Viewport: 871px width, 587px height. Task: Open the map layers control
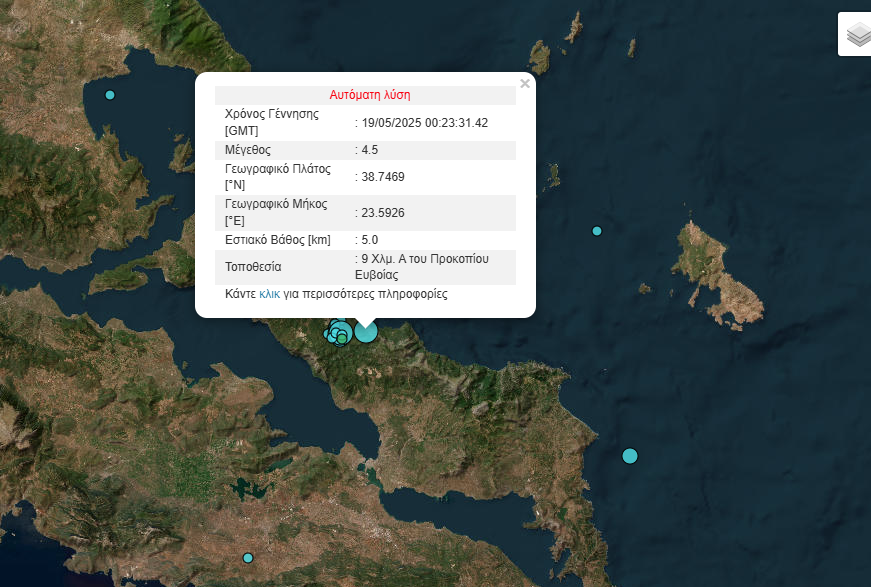tap(857, 35)
